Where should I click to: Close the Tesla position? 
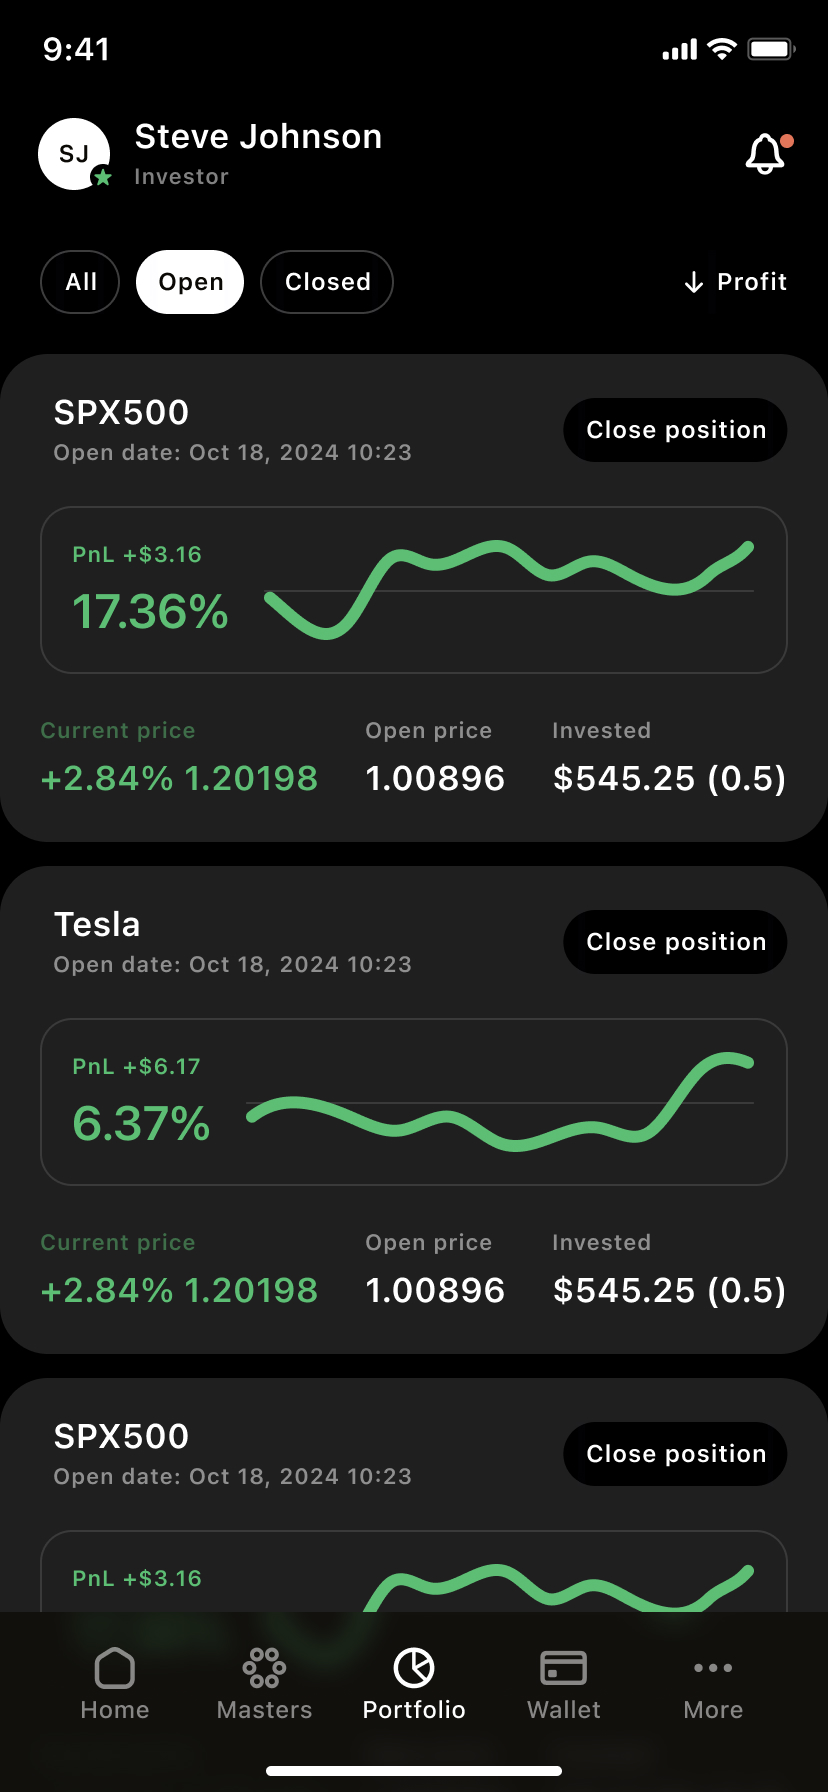click(x=675, y=942)
